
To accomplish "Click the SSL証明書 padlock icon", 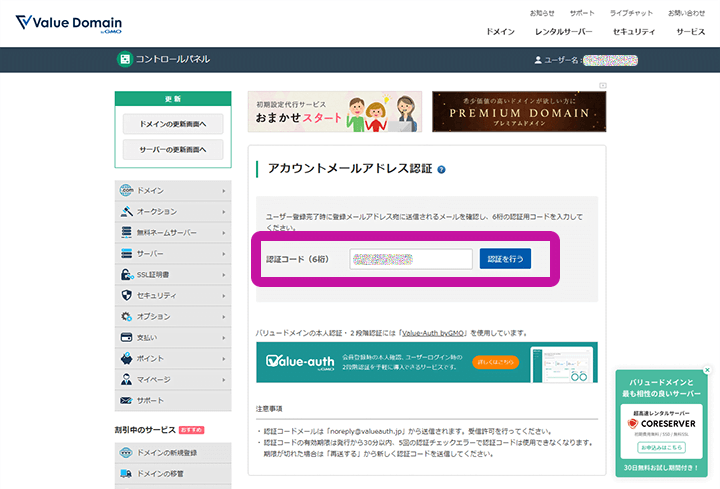I will 127,274.
